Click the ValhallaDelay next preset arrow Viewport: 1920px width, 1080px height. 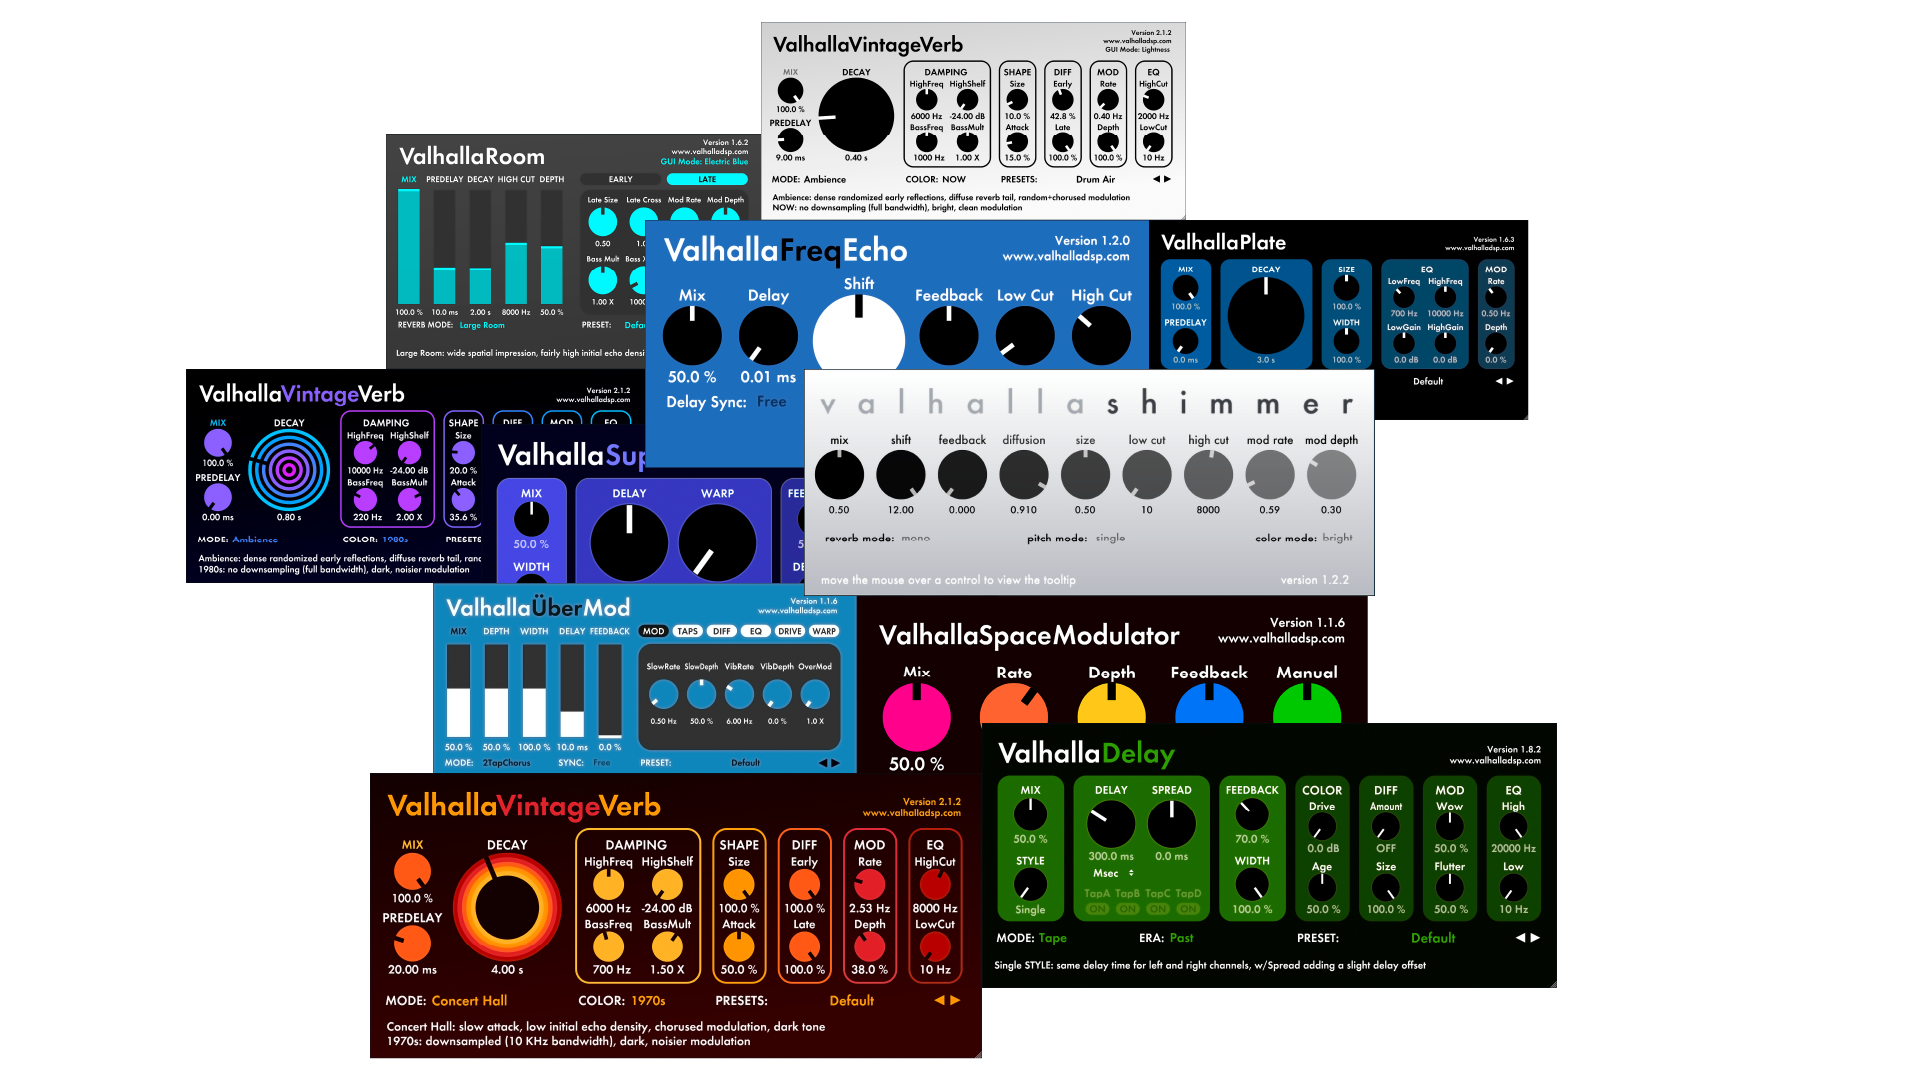(x=1535, y=938)
